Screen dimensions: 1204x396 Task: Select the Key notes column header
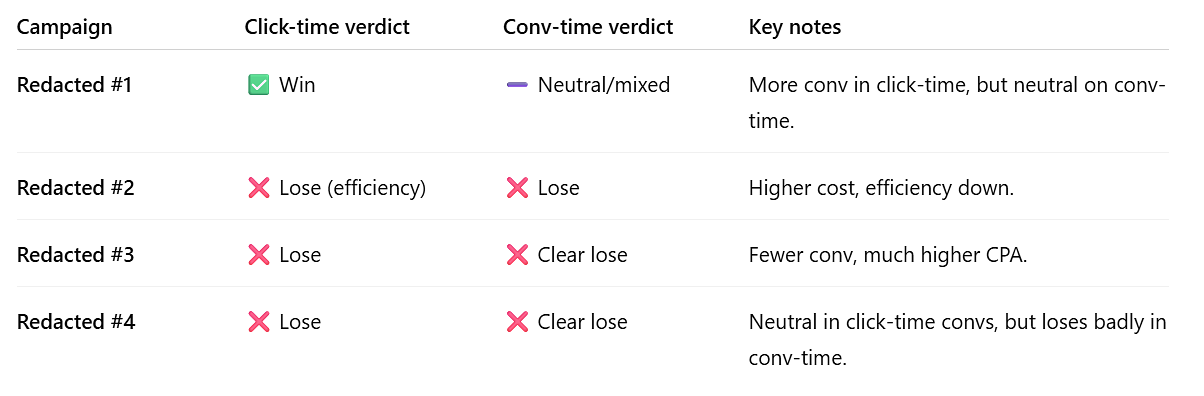pos(795,28)
